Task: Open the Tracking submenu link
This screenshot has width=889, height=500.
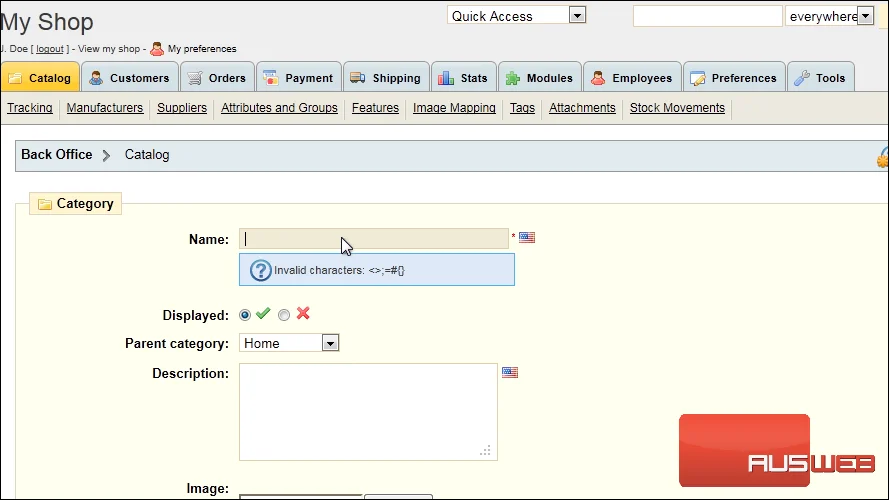Action: [29, 108]
